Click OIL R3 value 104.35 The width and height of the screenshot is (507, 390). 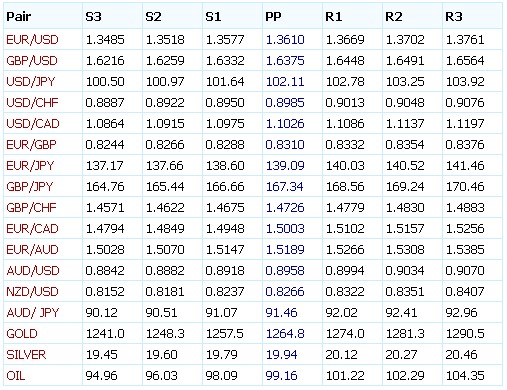465,376
